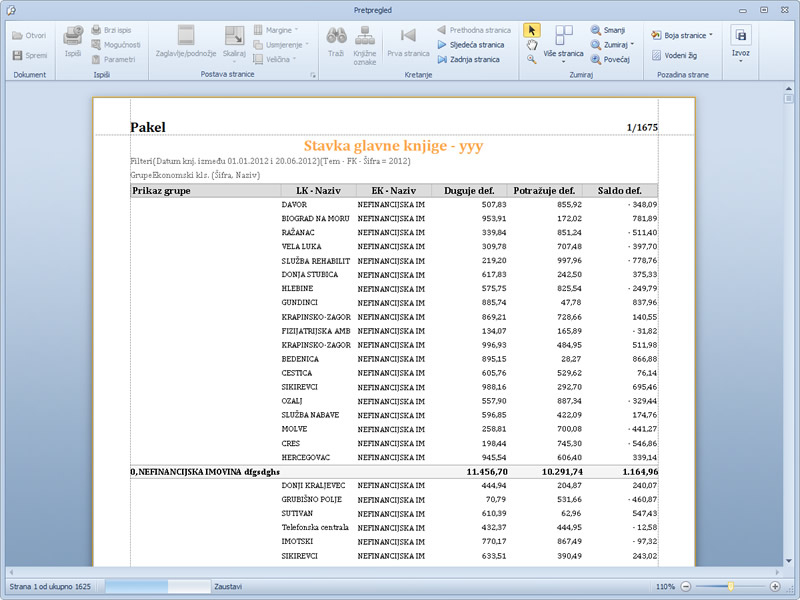Click the horizontal scrollbar left arrow
Viewport: 800px width, 600px height.
pyautogui.click(x=11, y=572)
